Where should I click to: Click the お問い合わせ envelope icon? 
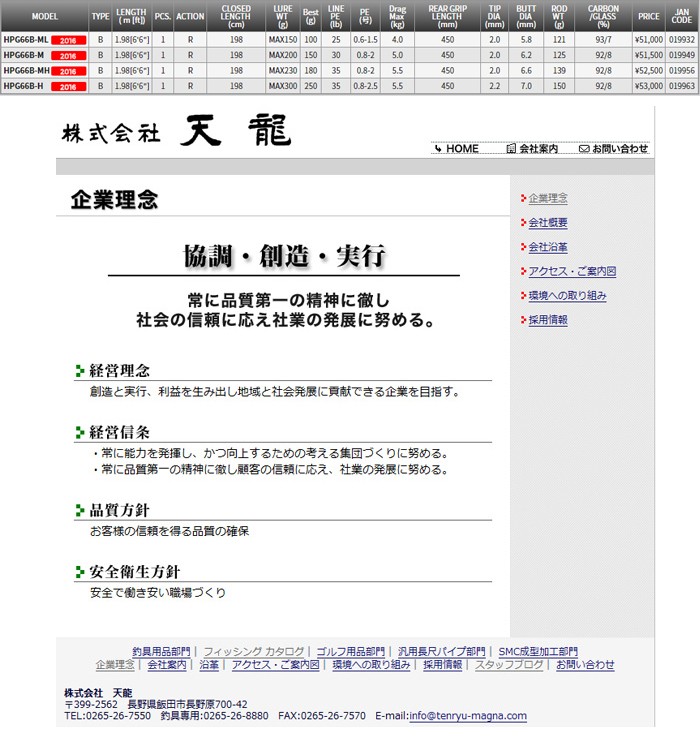(584, 148)
